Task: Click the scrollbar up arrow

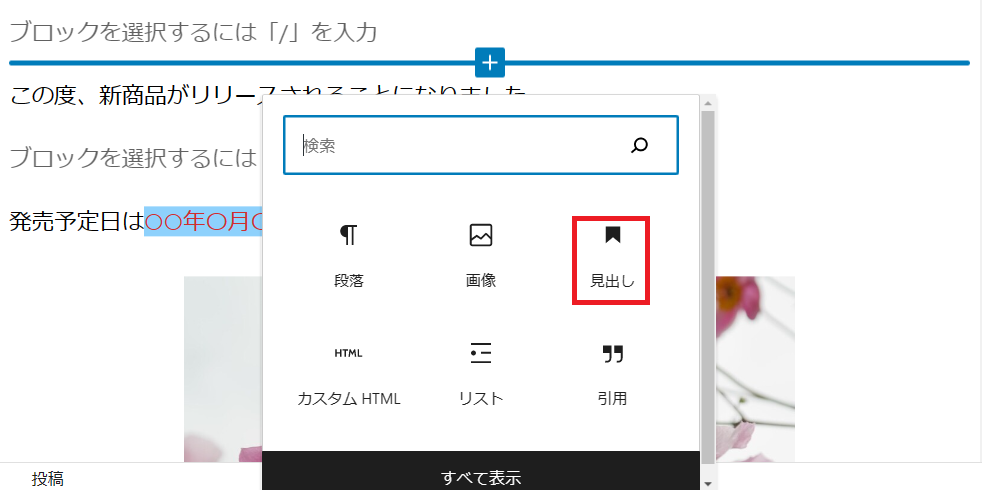Action: [x=708, y=102]
